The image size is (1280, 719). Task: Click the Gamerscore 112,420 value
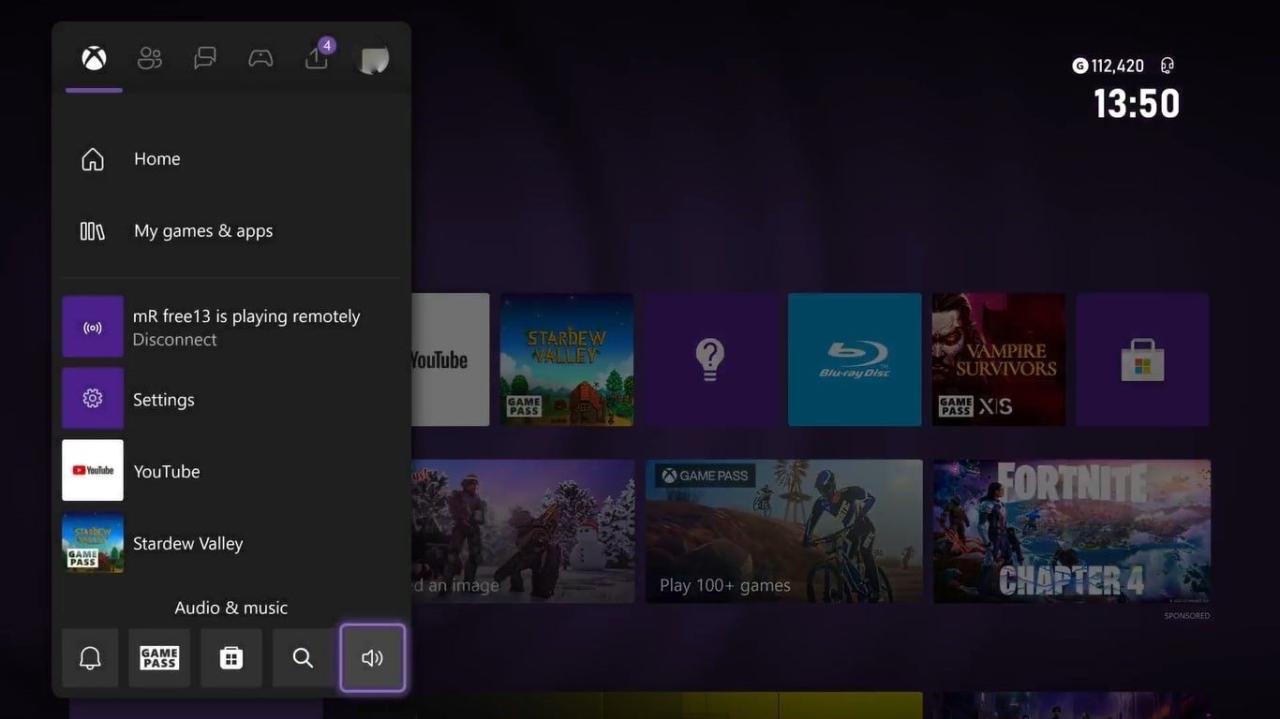click(x=1118, y=66)
